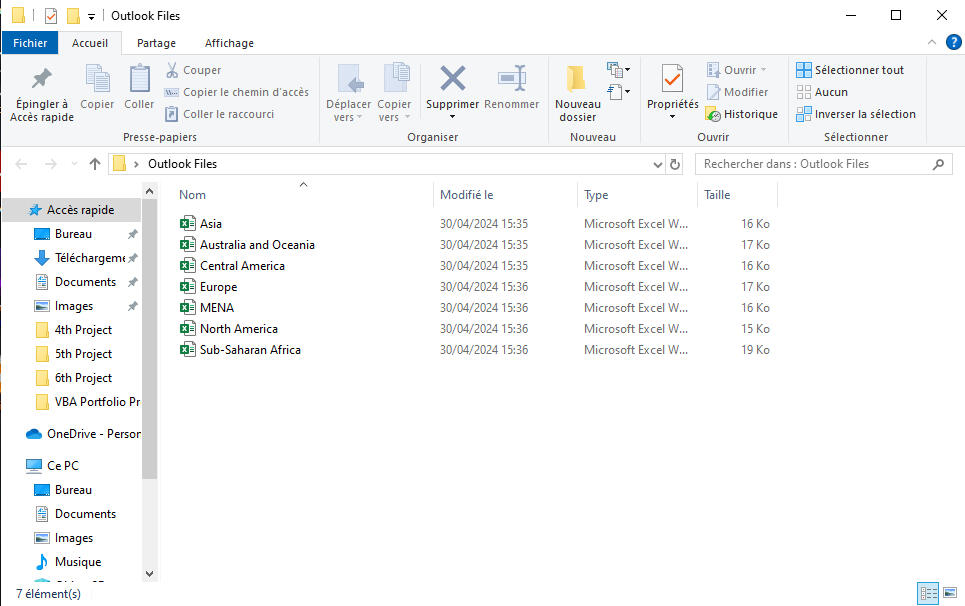This screenshot has width=965, height=606.
Task: Collapse the ribbon with the chevron arrow
Action: (x=932, y=43)
